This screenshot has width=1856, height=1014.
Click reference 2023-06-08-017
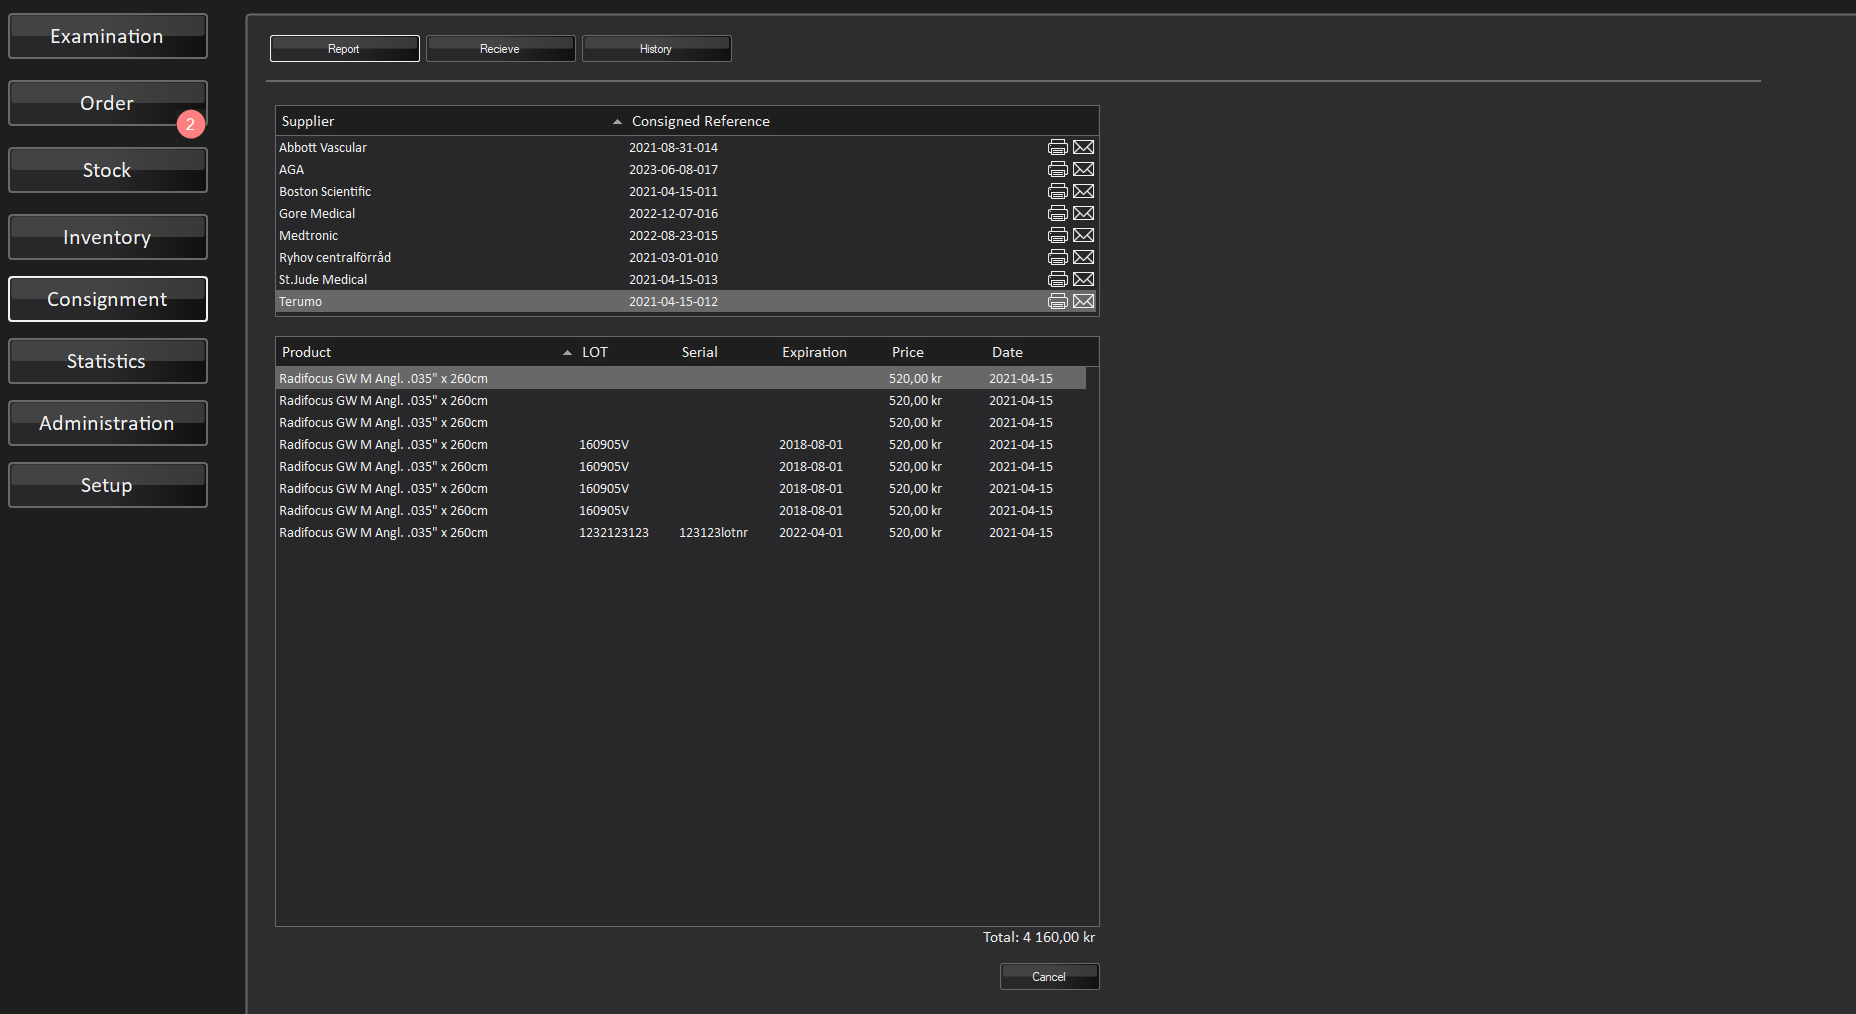click(x=673, y=169)
